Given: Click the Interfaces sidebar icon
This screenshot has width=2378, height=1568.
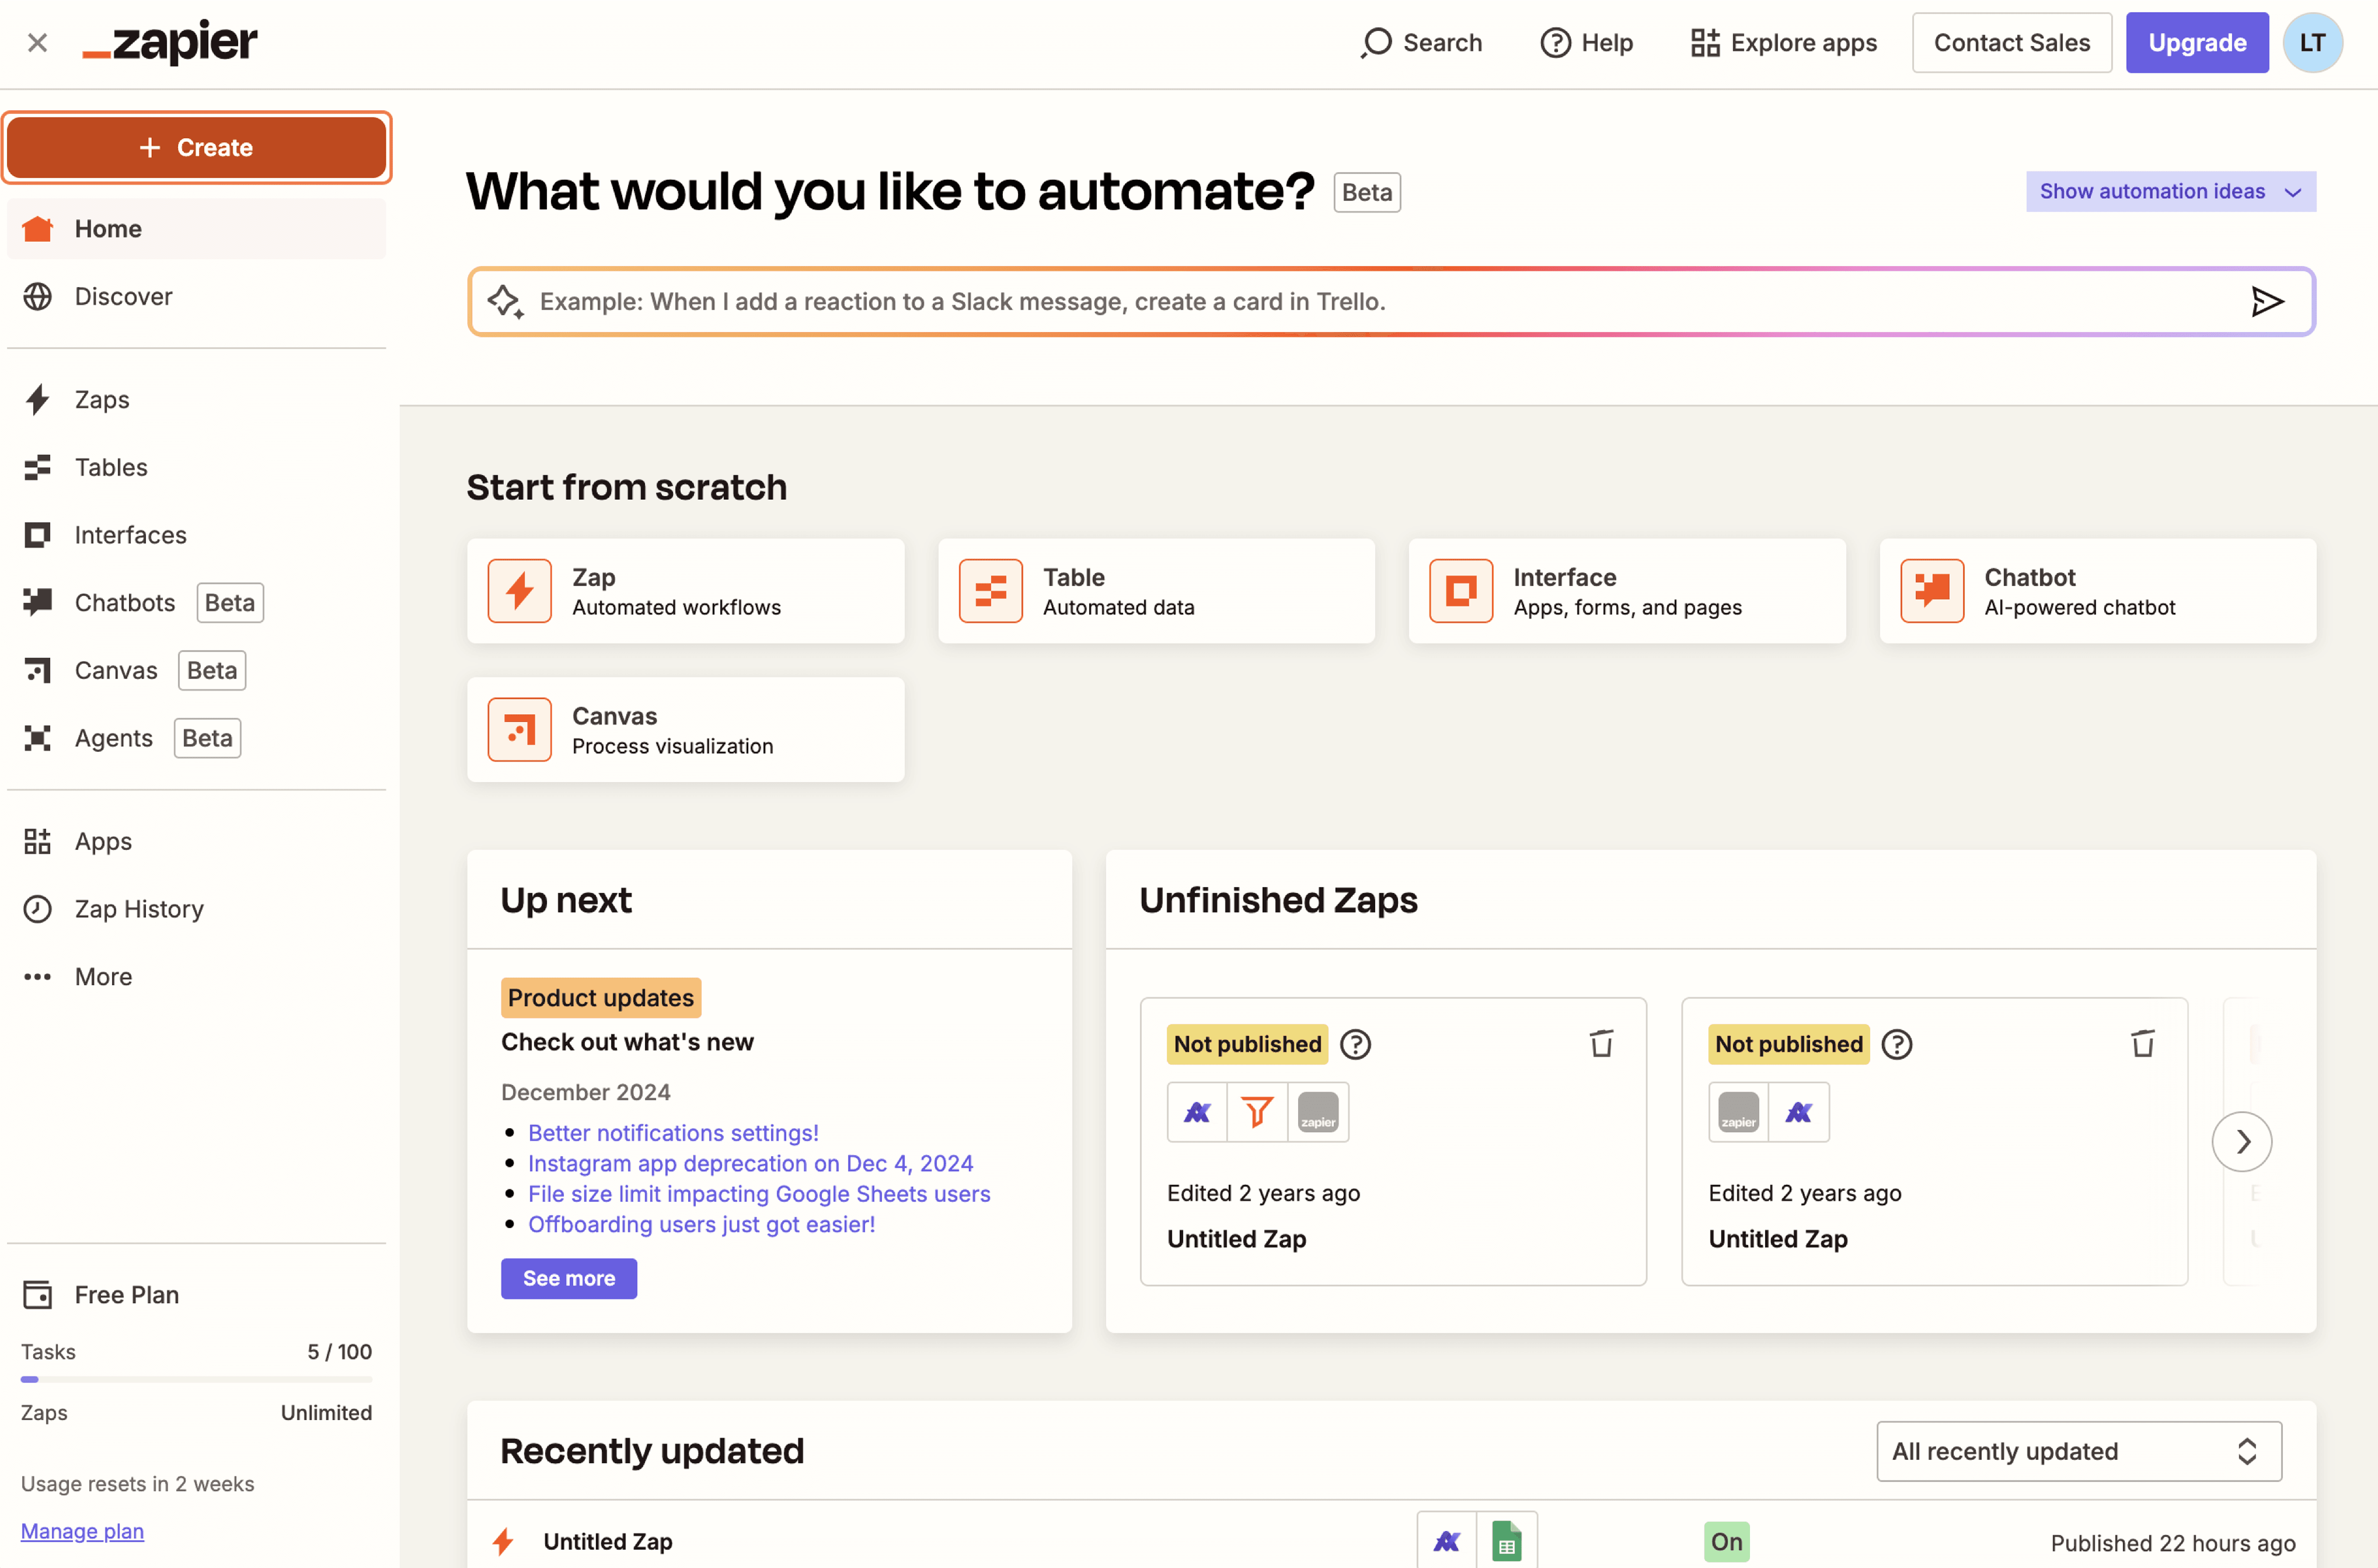Looking at the screenshot, I should pos(37,535).
